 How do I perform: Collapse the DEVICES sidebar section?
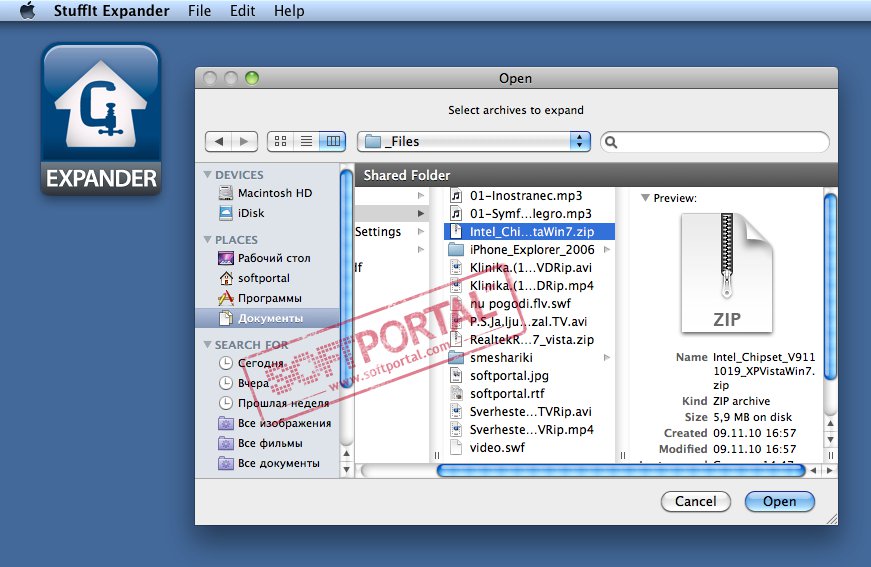208,174
